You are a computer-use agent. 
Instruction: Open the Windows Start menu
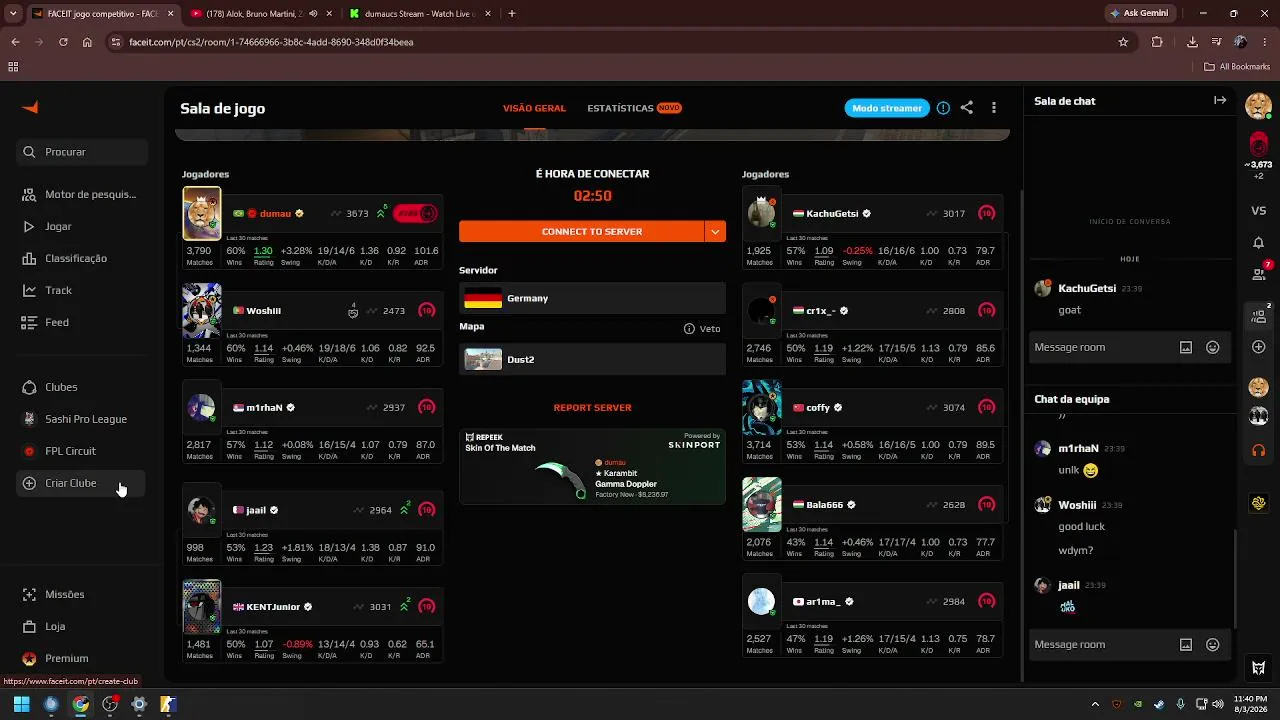pyautogui.click(x=21, y=704)
